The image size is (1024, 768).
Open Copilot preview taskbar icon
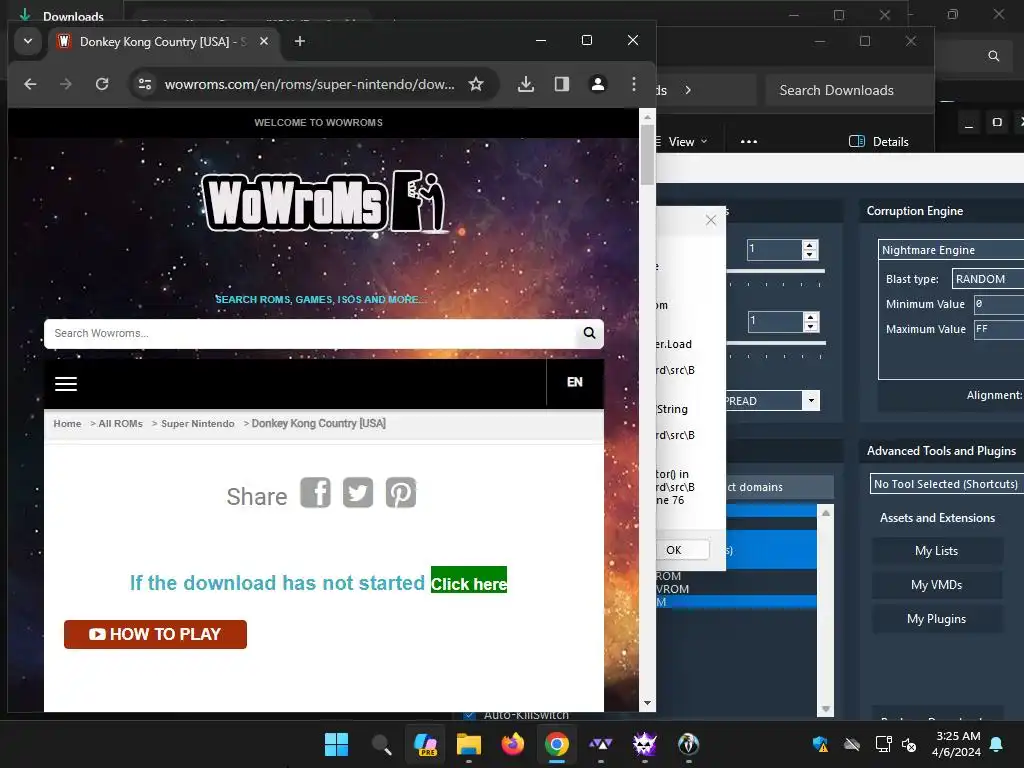[425, 744]
